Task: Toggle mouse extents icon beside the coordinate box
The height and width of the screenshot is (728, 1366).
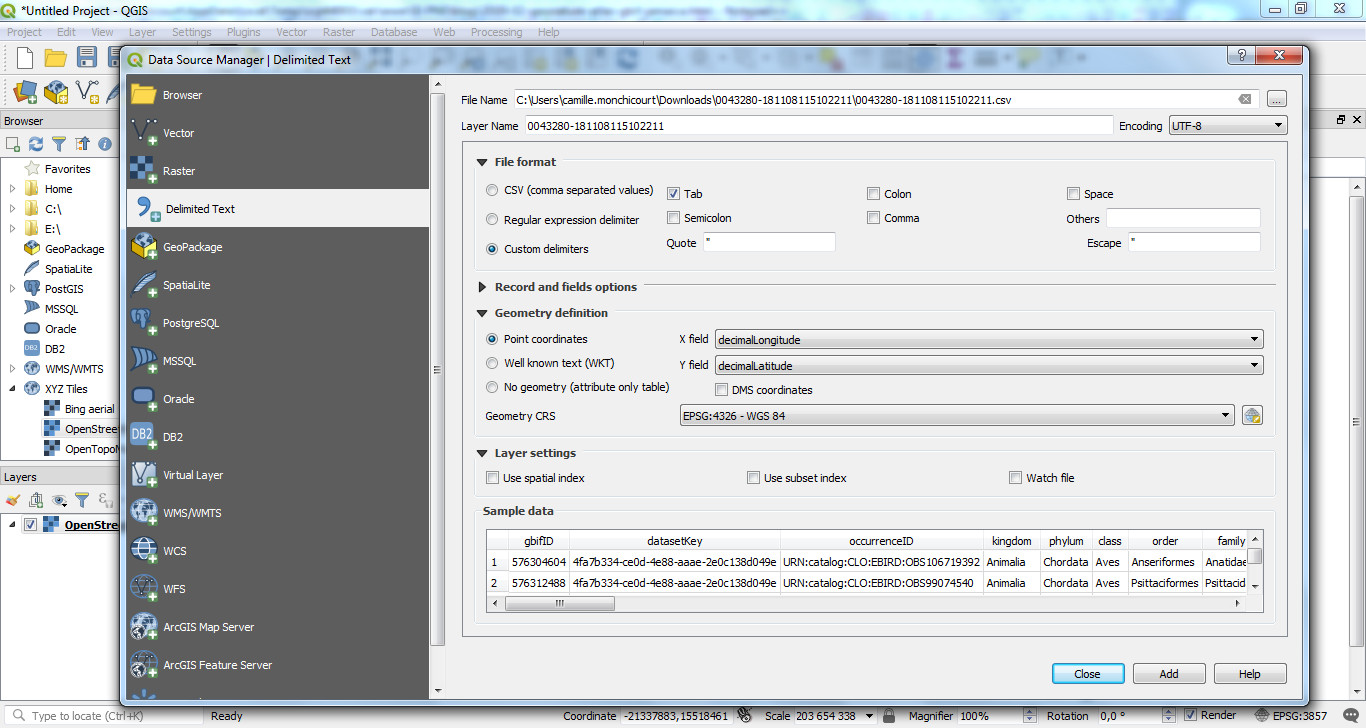Action: click(744, 716)
